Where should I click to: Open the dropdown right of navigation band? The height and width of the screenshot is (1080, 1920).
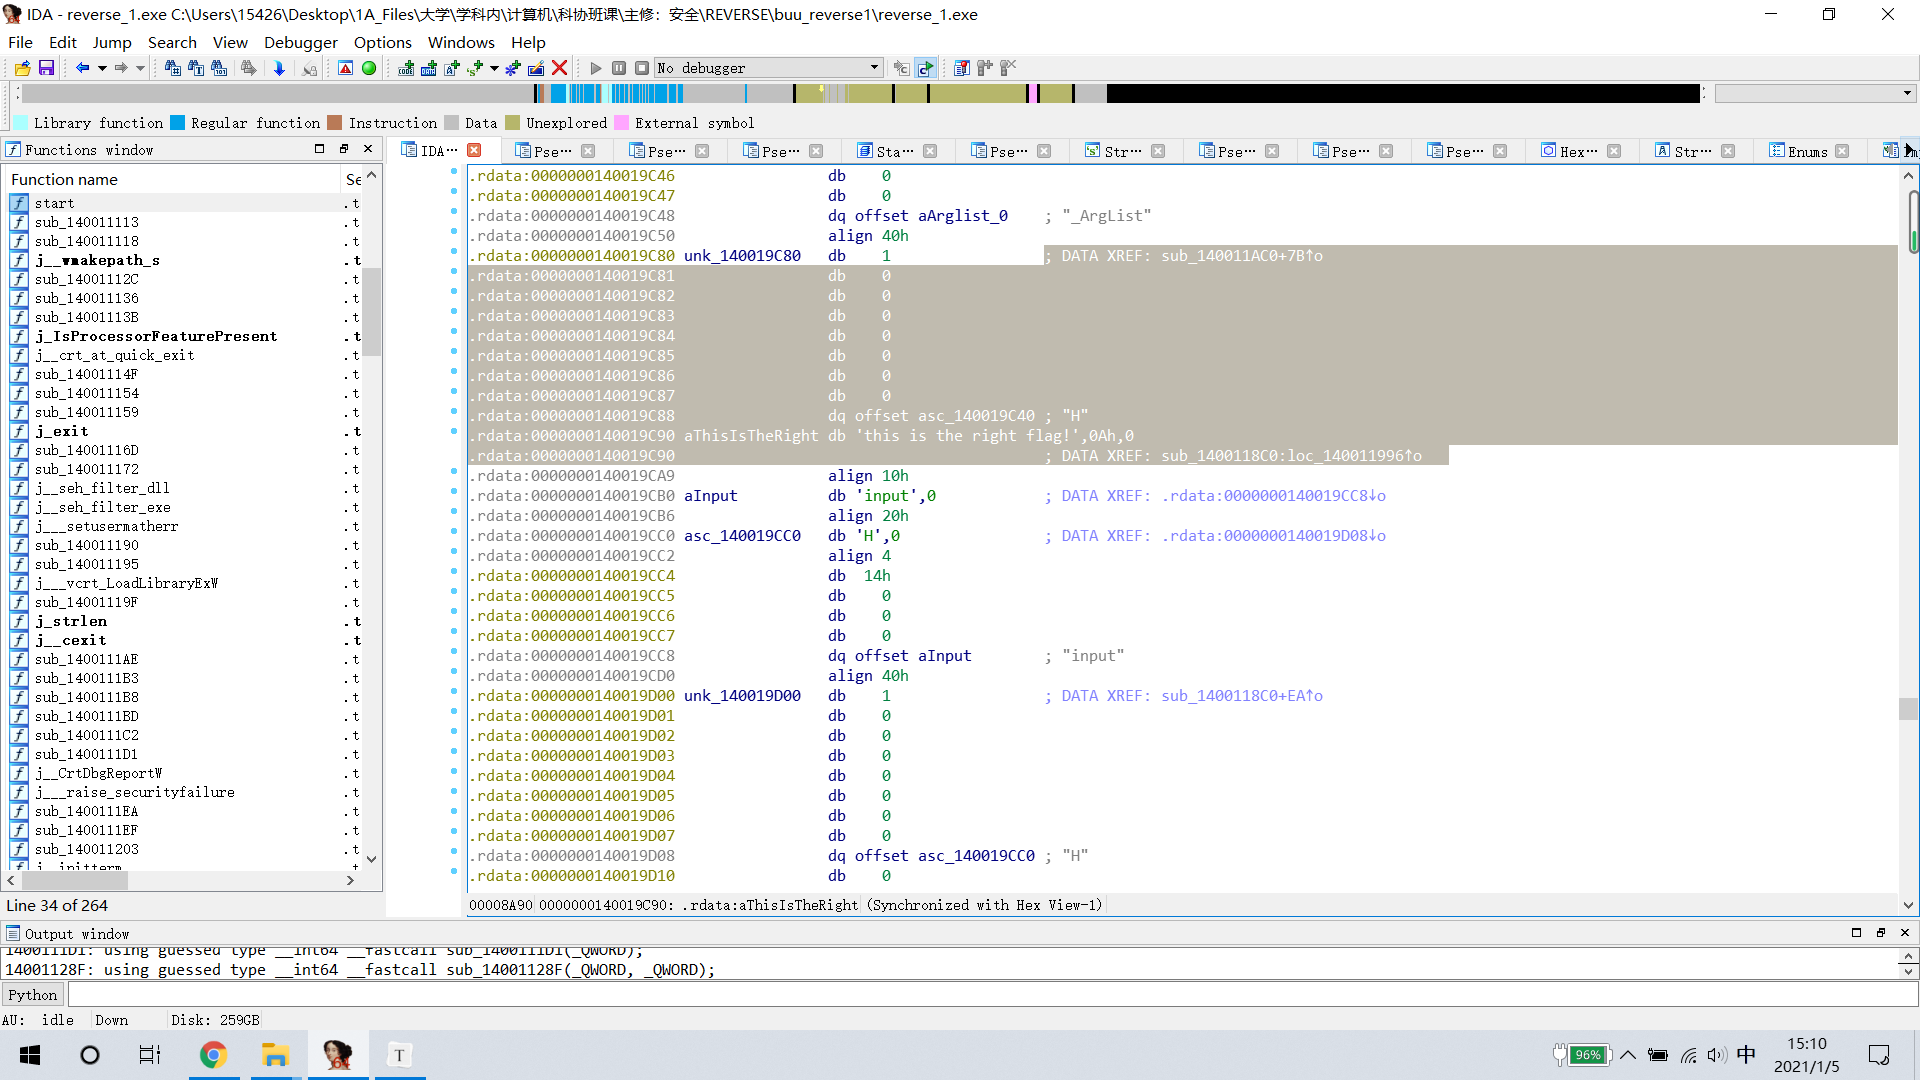click(x=1907, y=93)
